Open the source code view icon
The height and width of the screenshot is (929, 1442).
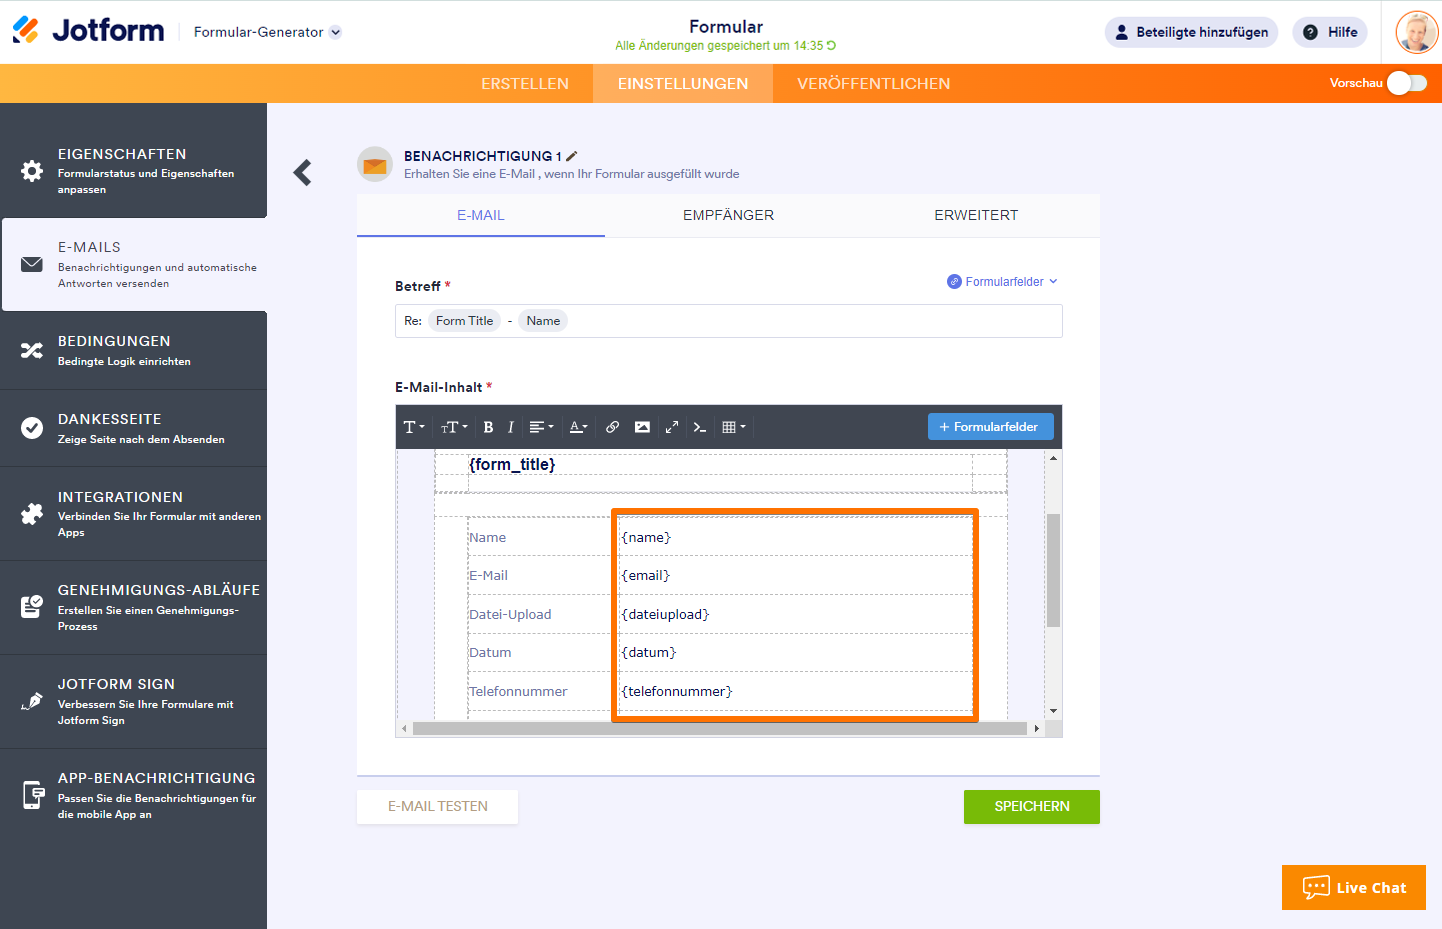coord(700,427)
